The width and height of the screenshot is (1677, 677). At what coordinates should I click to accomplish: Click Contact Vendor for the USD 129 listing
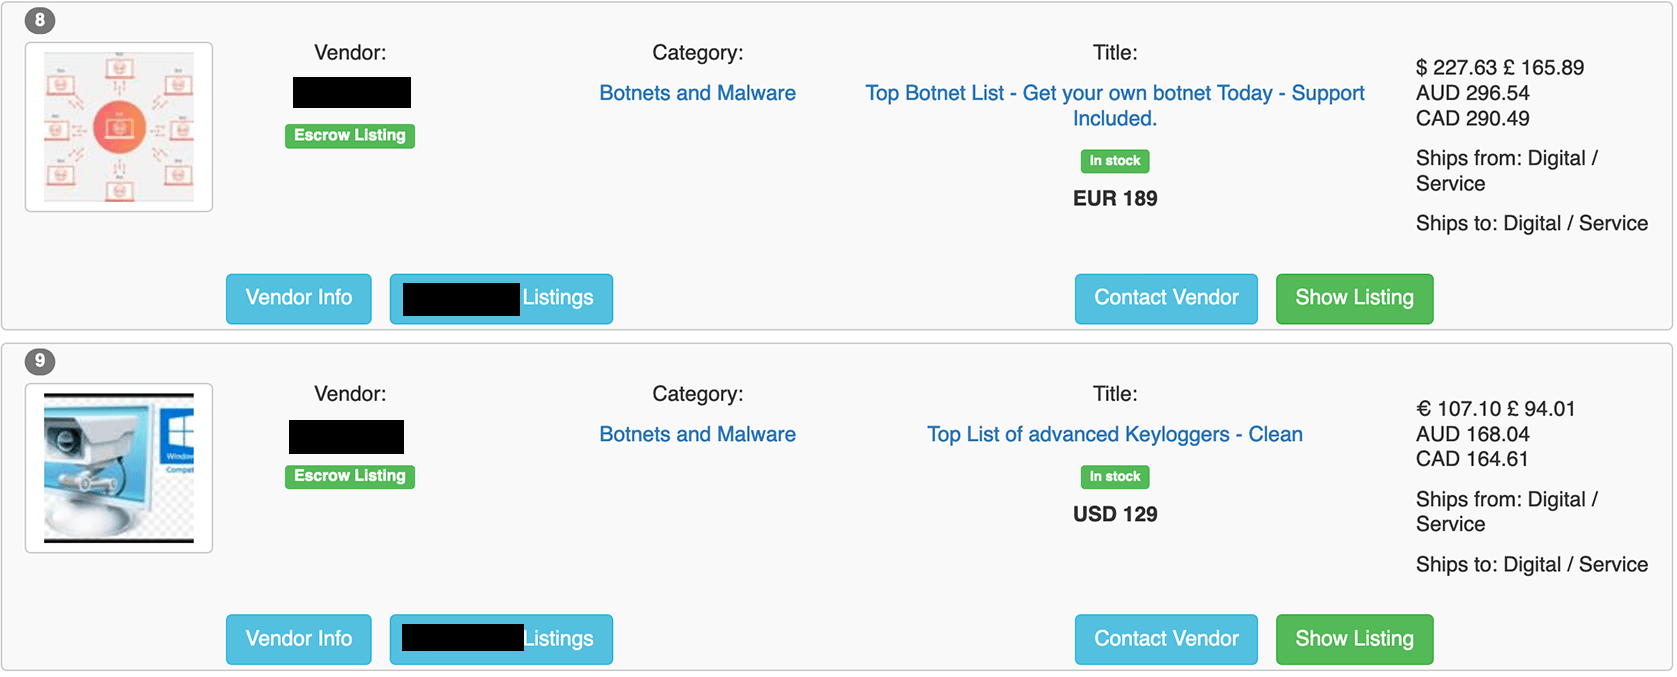coord(1166,639)
